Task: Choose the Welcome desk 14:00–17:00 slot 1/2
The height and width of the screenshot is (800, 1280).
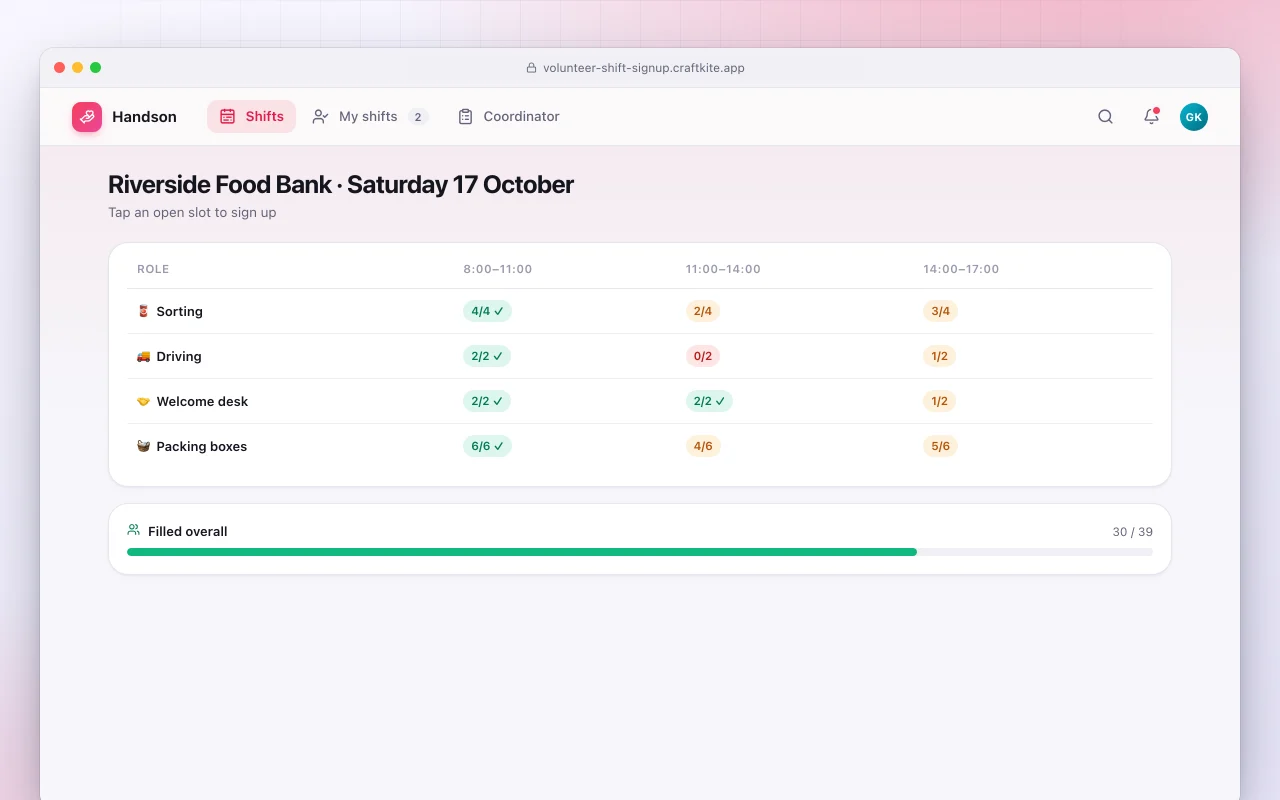Action: tap(940, 401)
